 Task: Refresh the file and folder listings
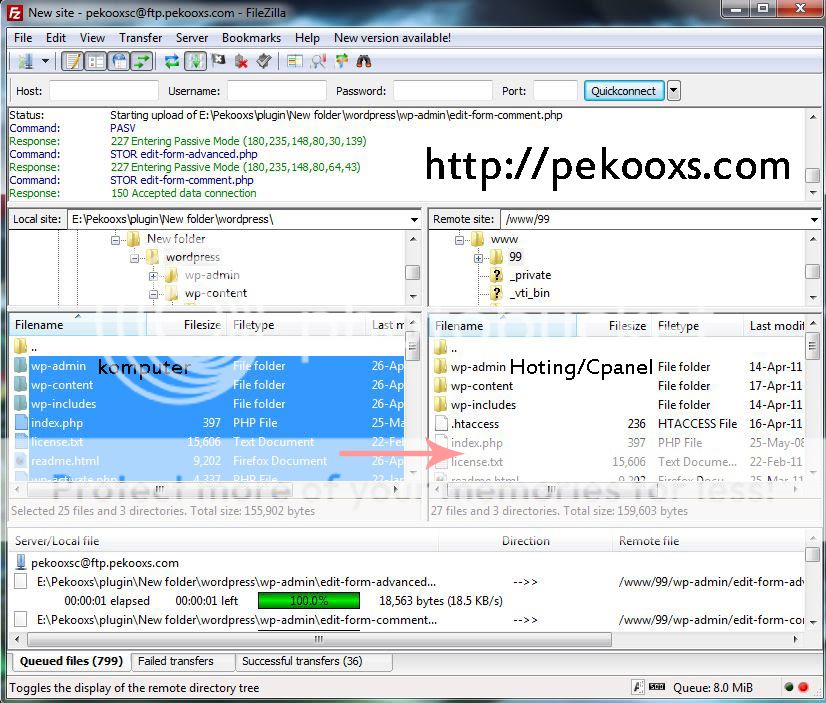point(171,61)
